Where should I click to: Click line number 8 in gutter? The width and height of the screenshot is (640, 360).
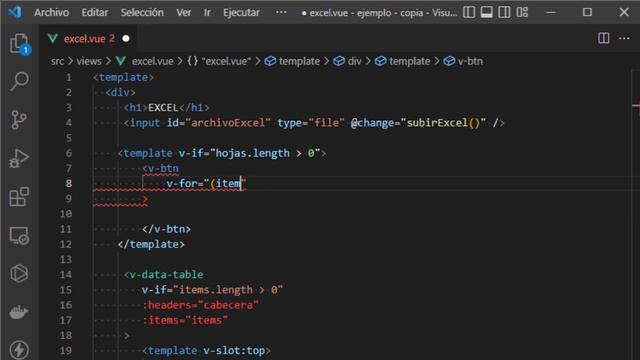point(69,183)
